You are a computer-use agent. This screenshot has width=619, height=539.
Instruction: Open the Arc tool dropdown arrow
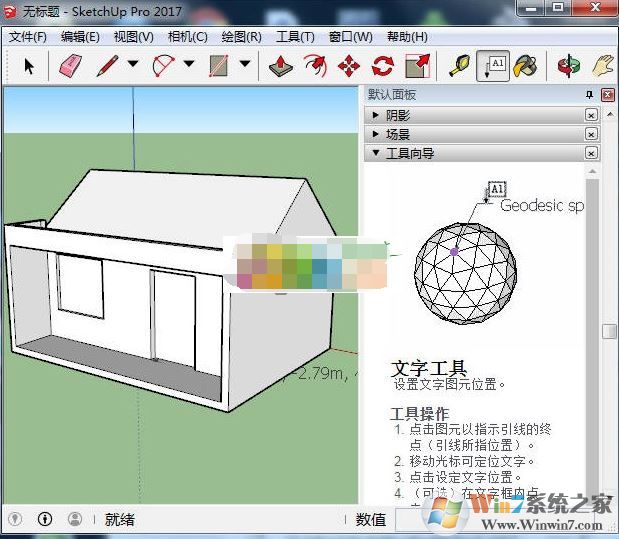tap(189, 64)
